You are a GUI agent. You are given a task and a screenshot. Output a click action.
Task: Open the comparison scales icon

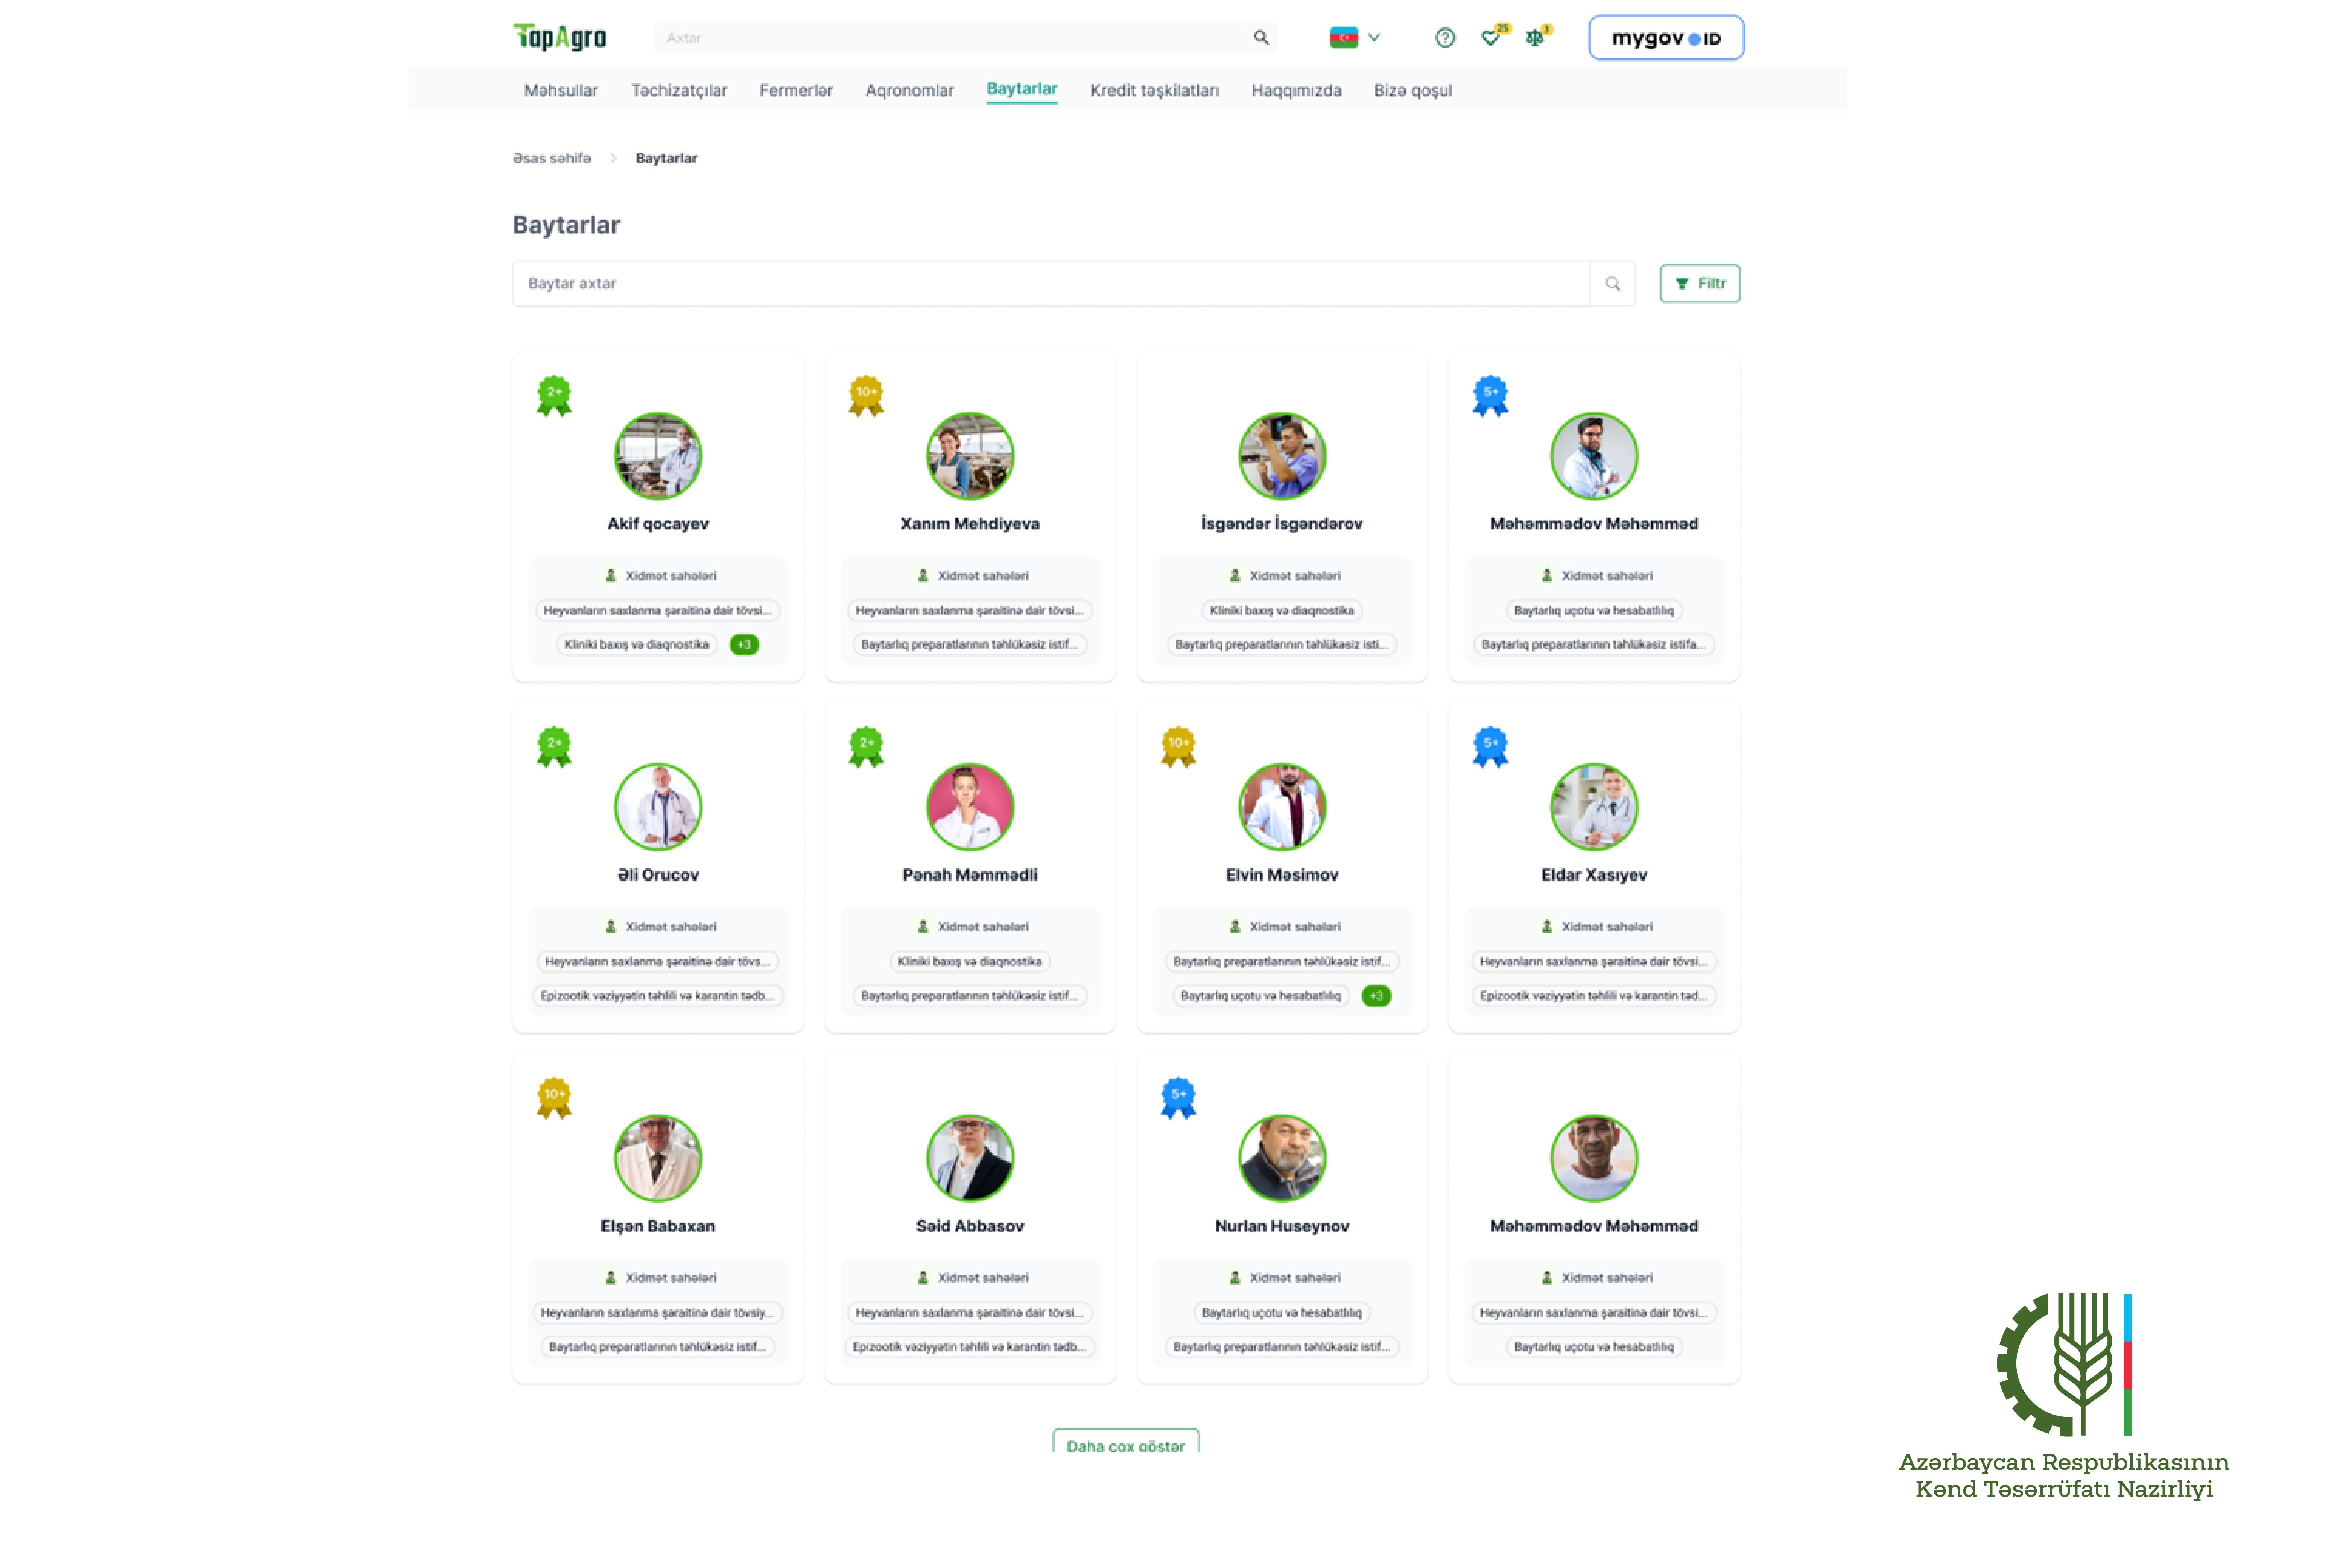click(1534, 38)
